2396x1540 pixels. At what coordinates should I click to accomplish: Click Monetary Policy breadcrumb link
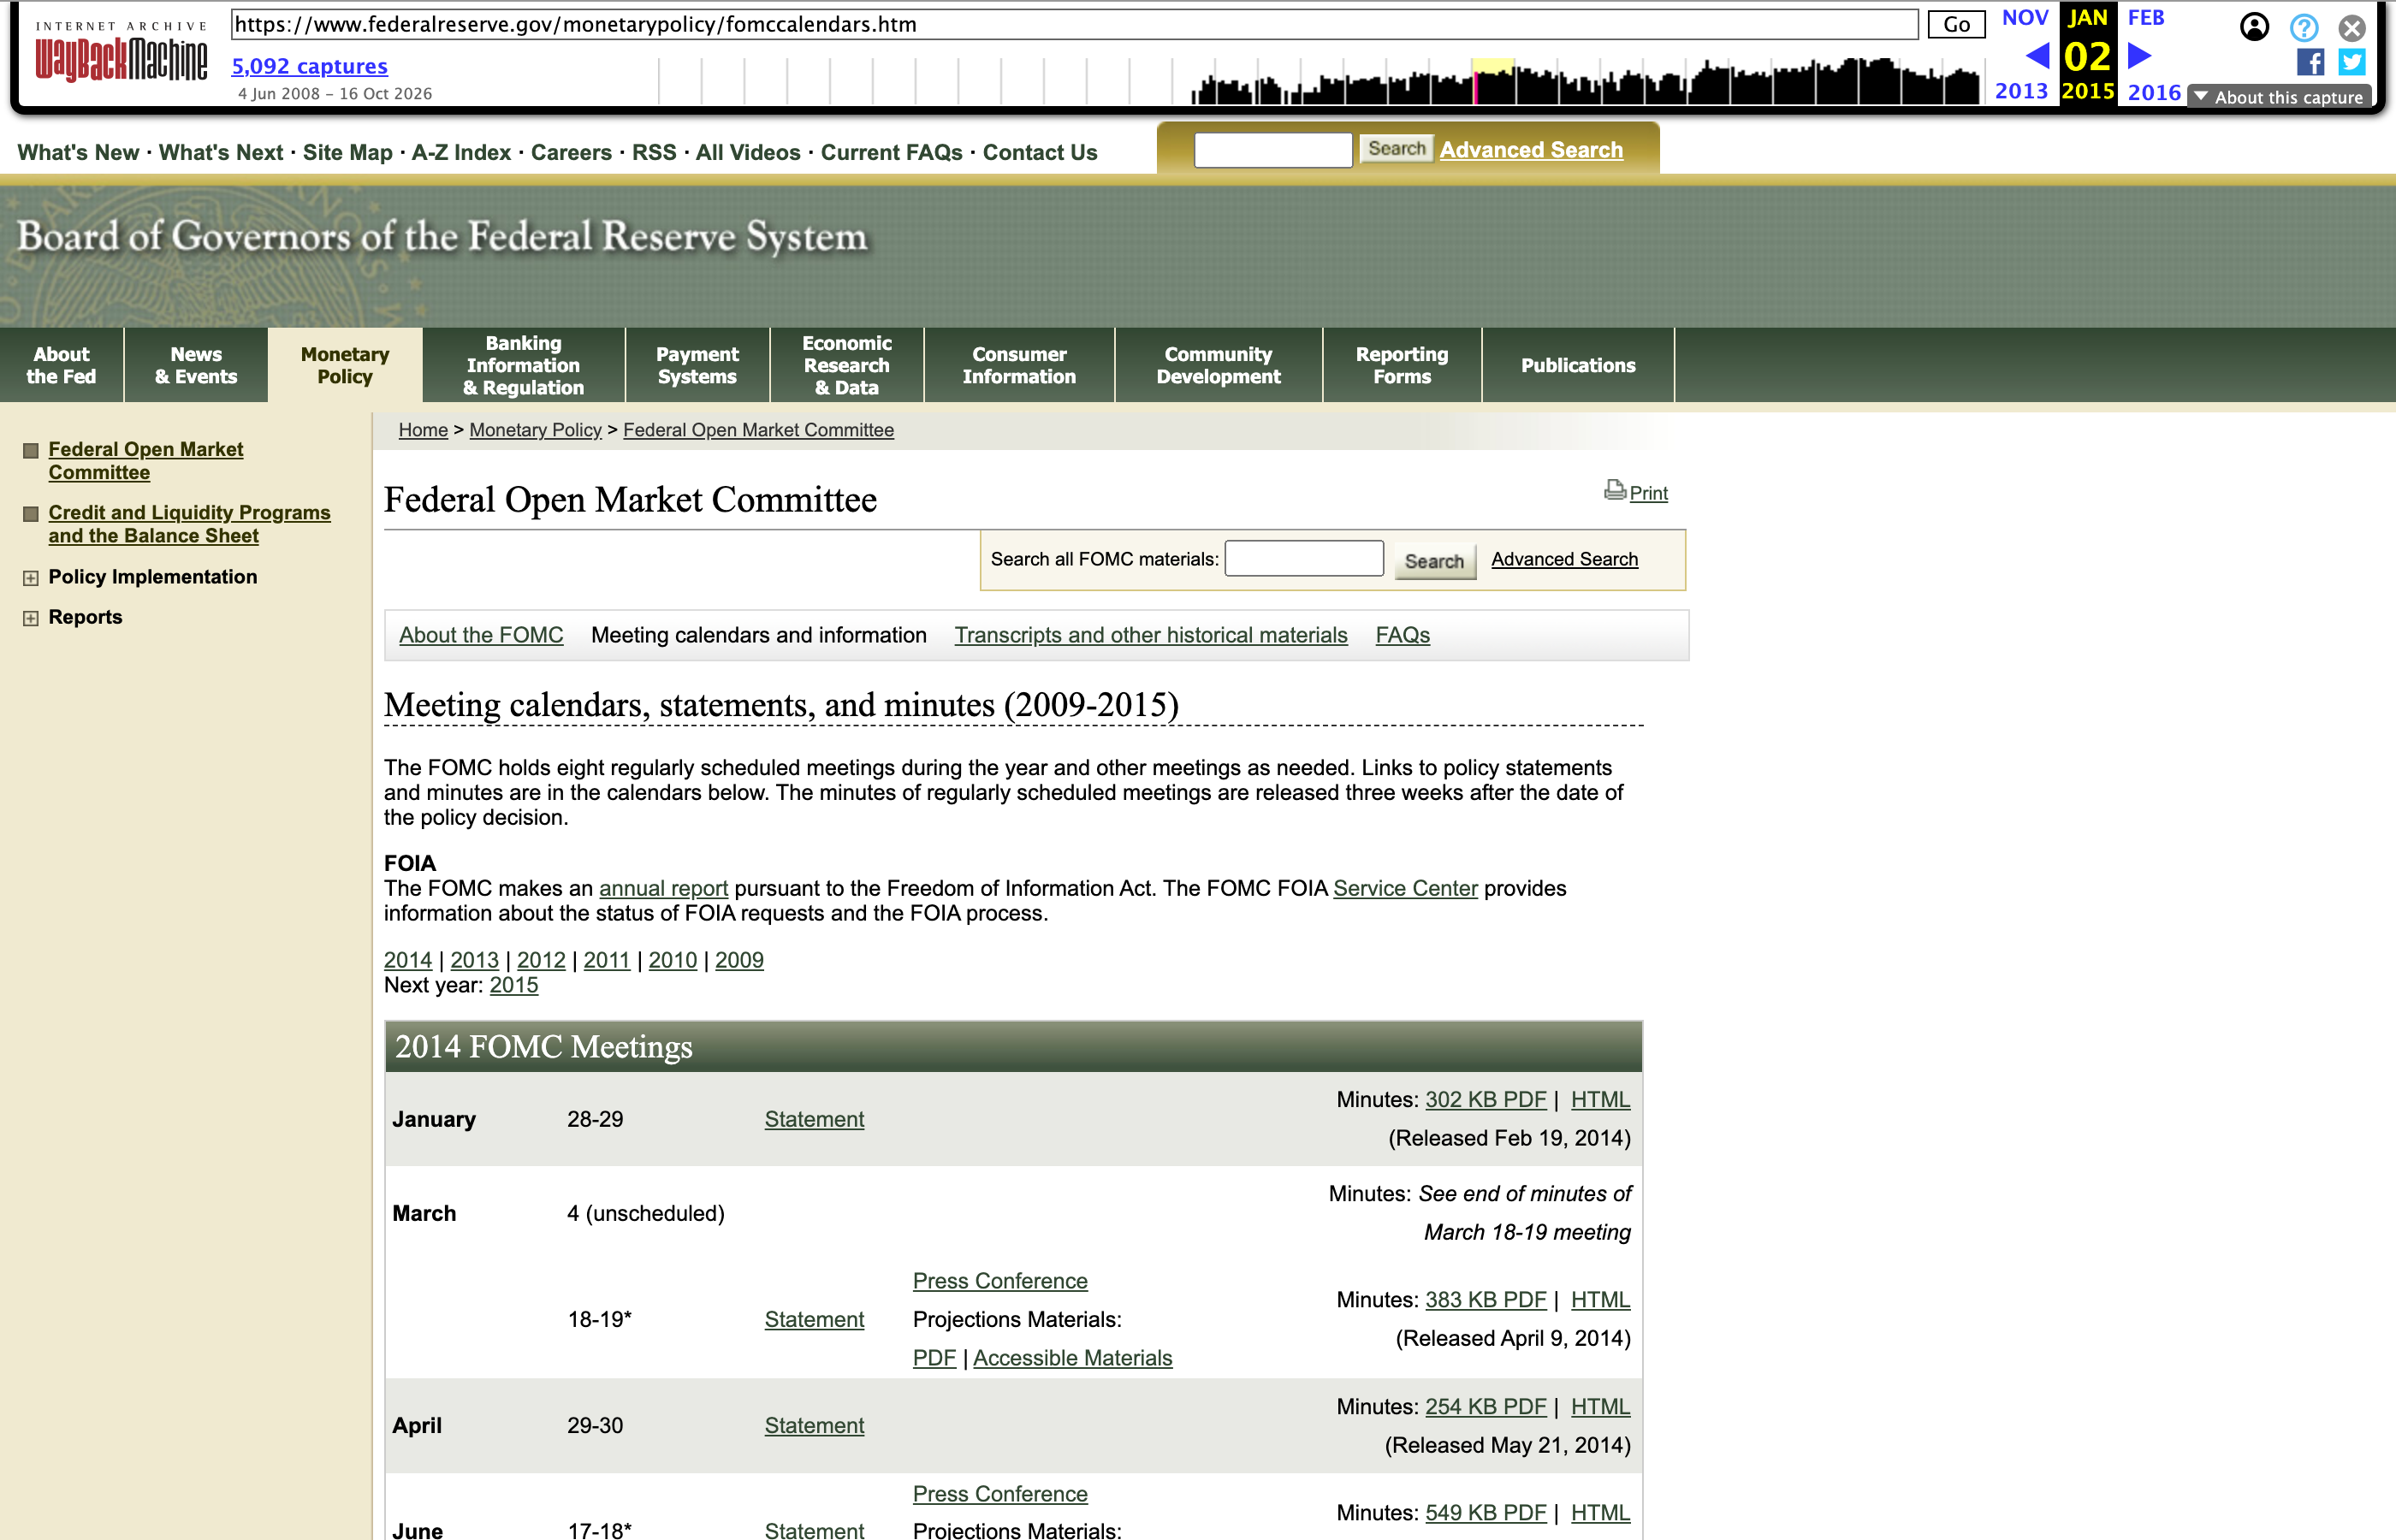[x=535, y=430]
